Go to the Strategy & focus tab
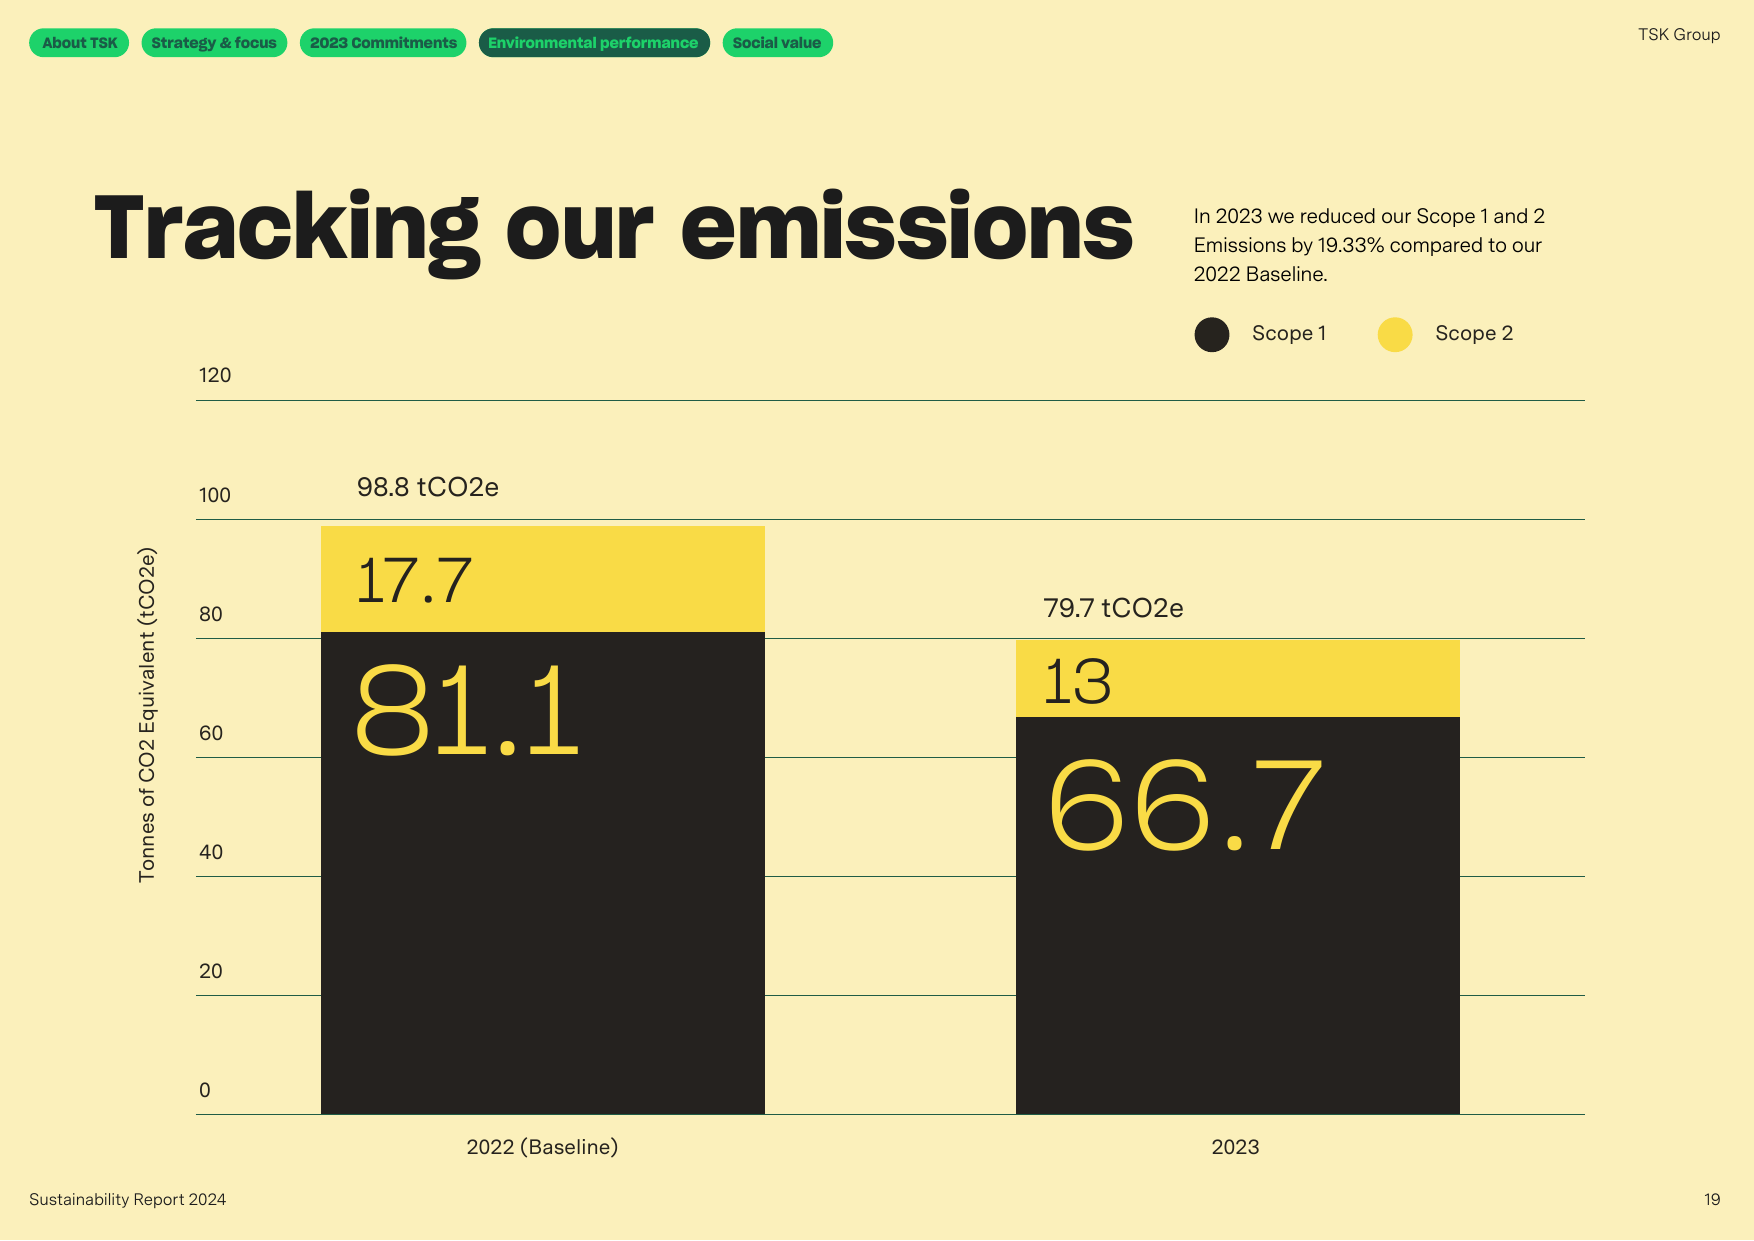This screenshot has height=1241, width=1754. point(214,43)
